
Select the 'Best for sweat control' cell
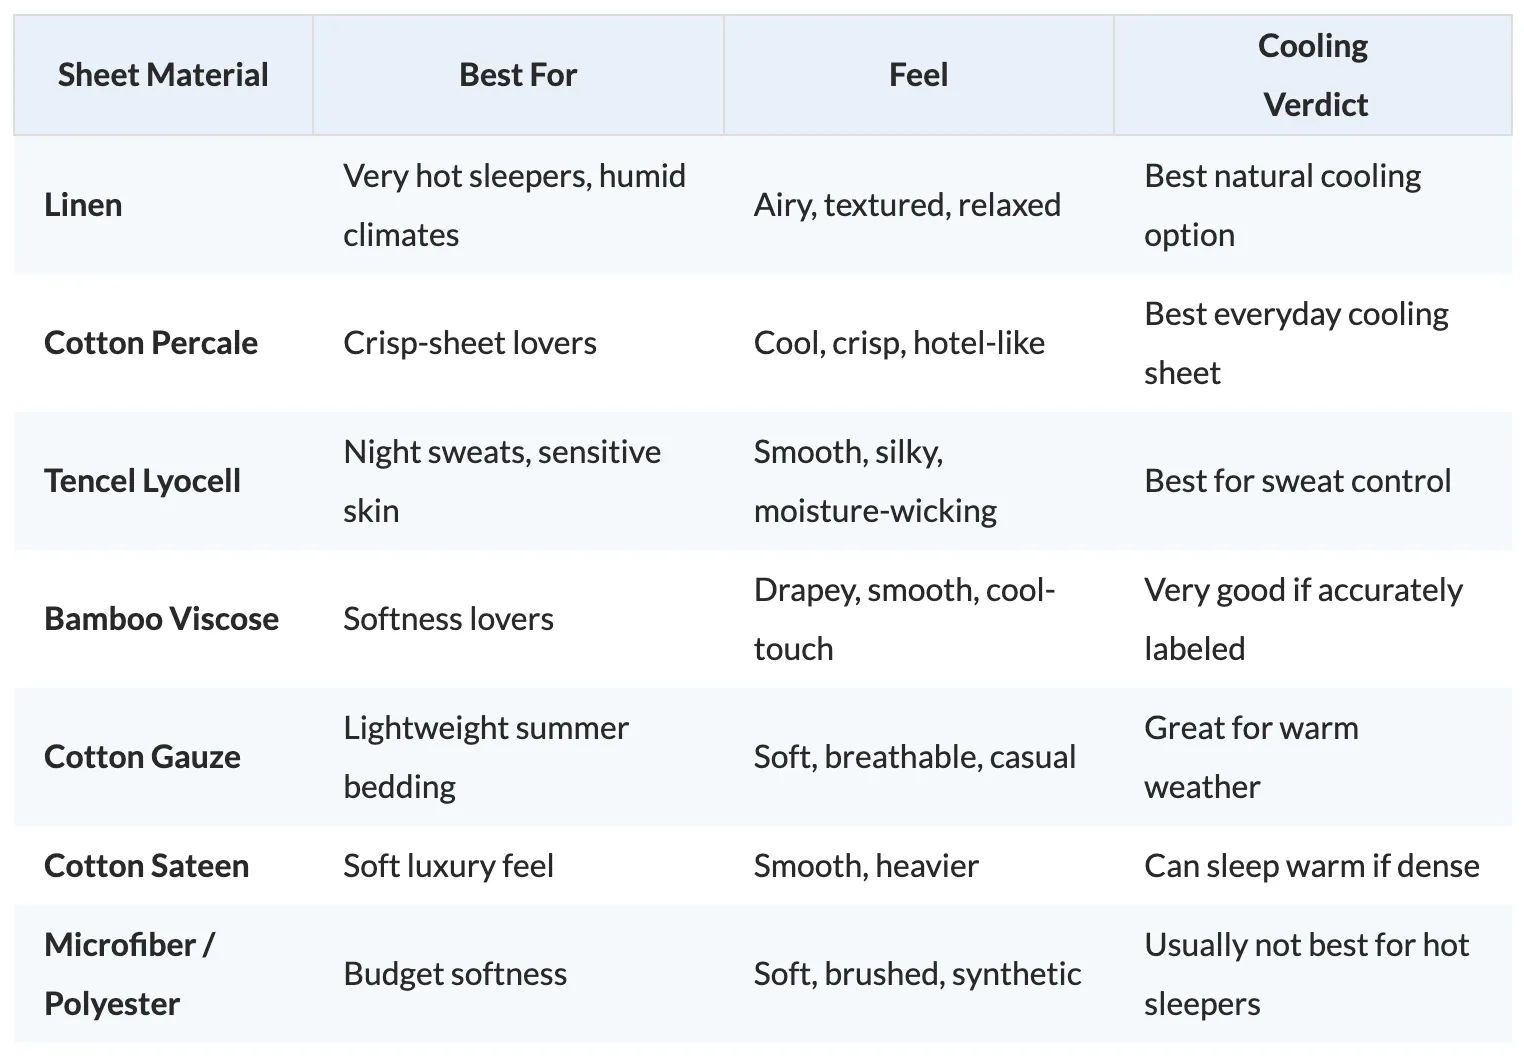coord(1297,481)
